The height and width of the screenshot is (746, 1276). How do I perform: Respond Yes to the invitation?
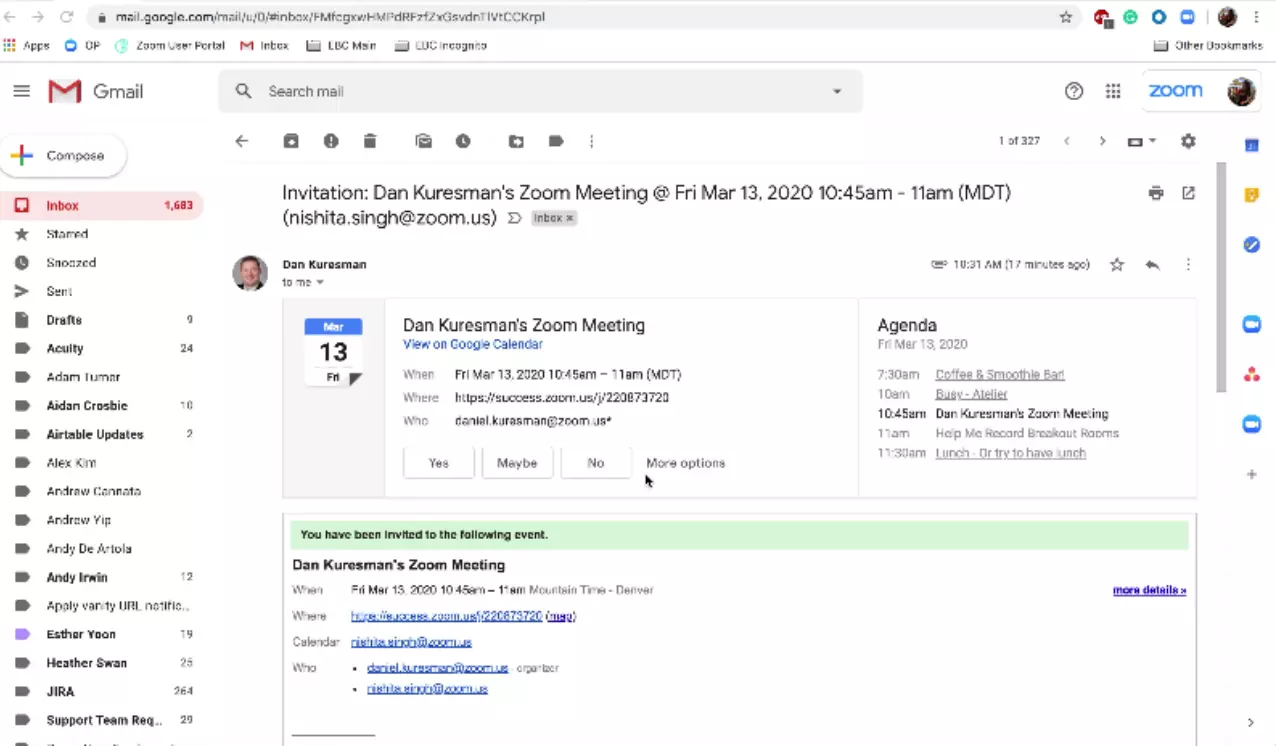point(438,463)
